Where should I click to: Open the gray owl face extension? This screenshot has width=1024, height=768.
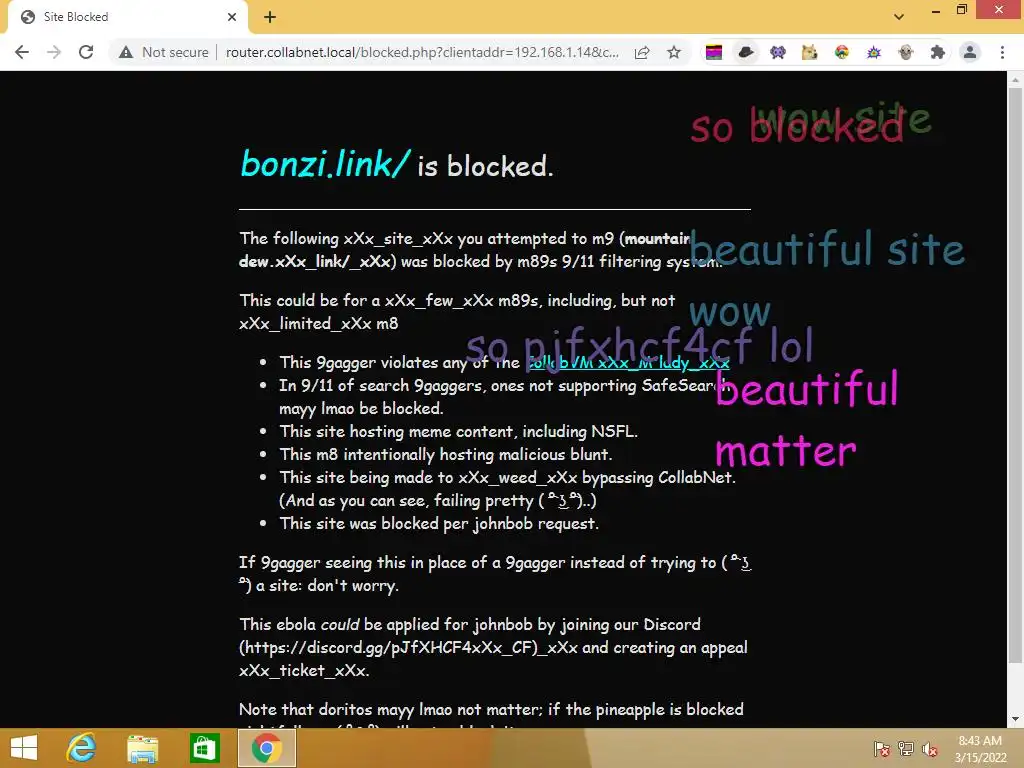(906, 52)
